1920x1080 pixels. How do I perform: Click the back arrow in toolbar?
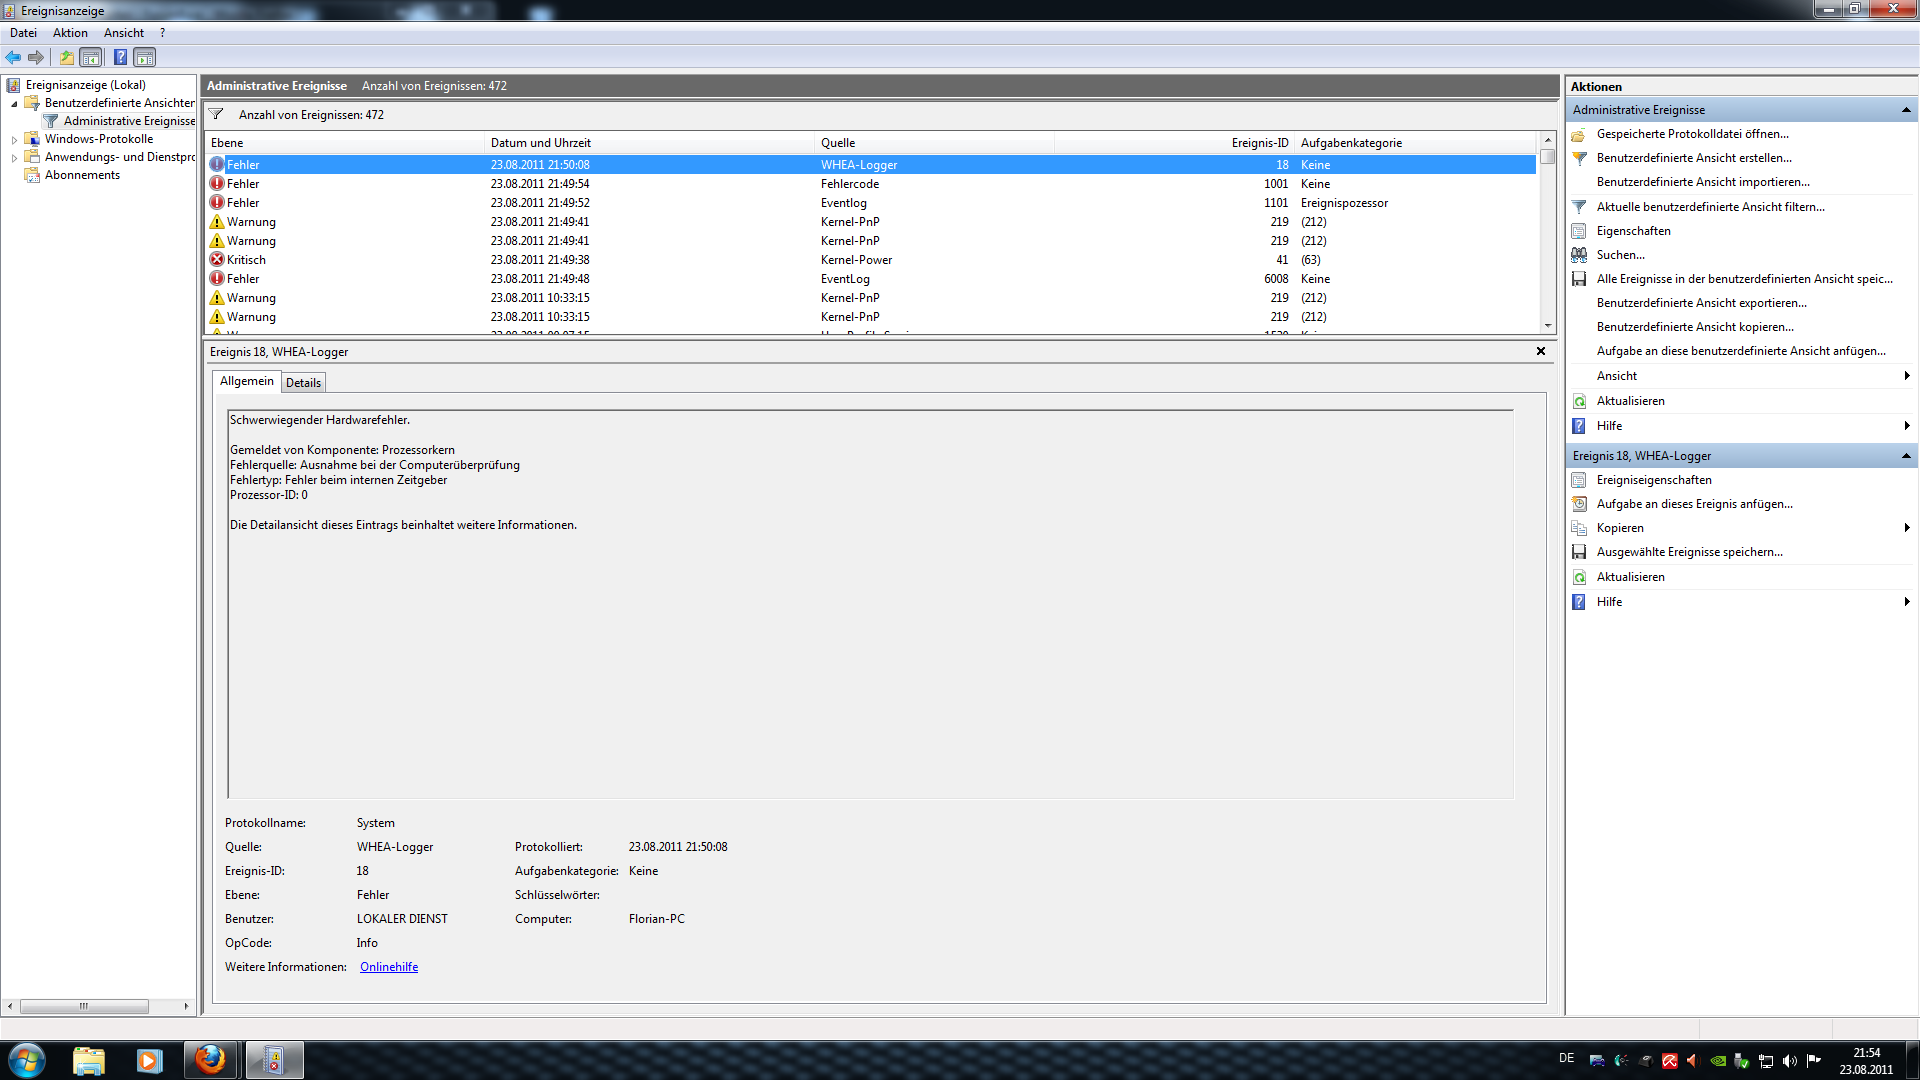coord(13,57)
